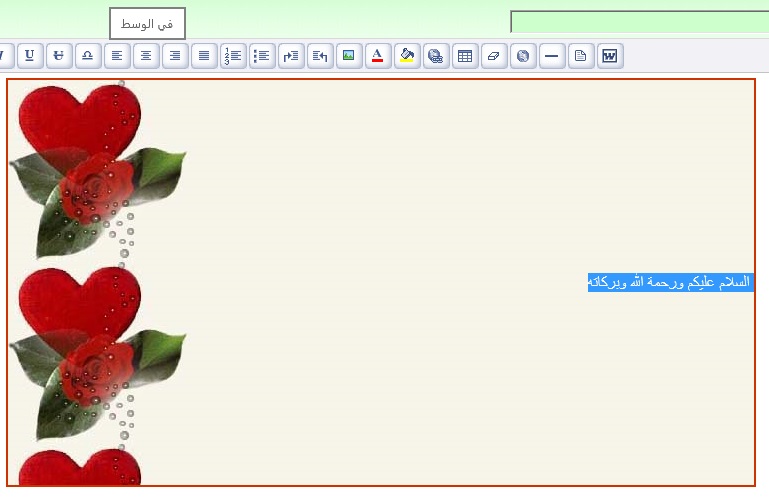Decrease the text indent
The image size is (769, 501).
click(320, 56)
